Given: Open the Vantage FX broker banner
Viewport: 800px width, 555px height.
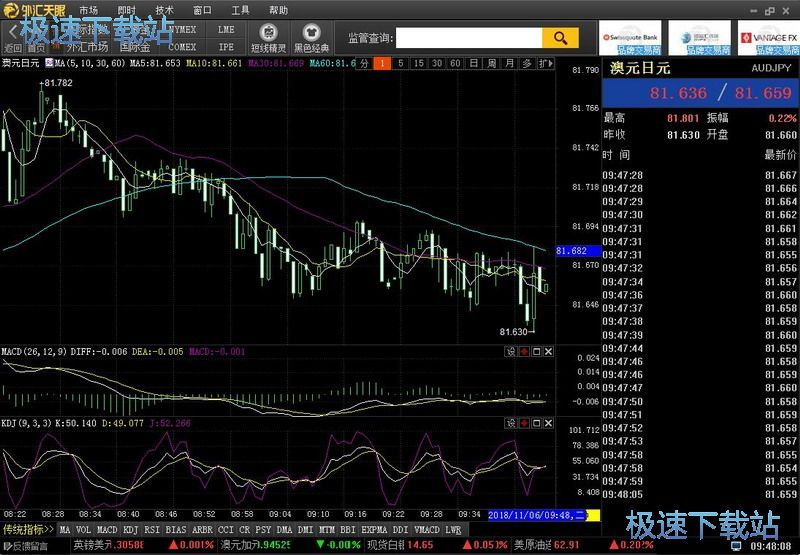Looking at the screenshot, I should coord(768,38).
